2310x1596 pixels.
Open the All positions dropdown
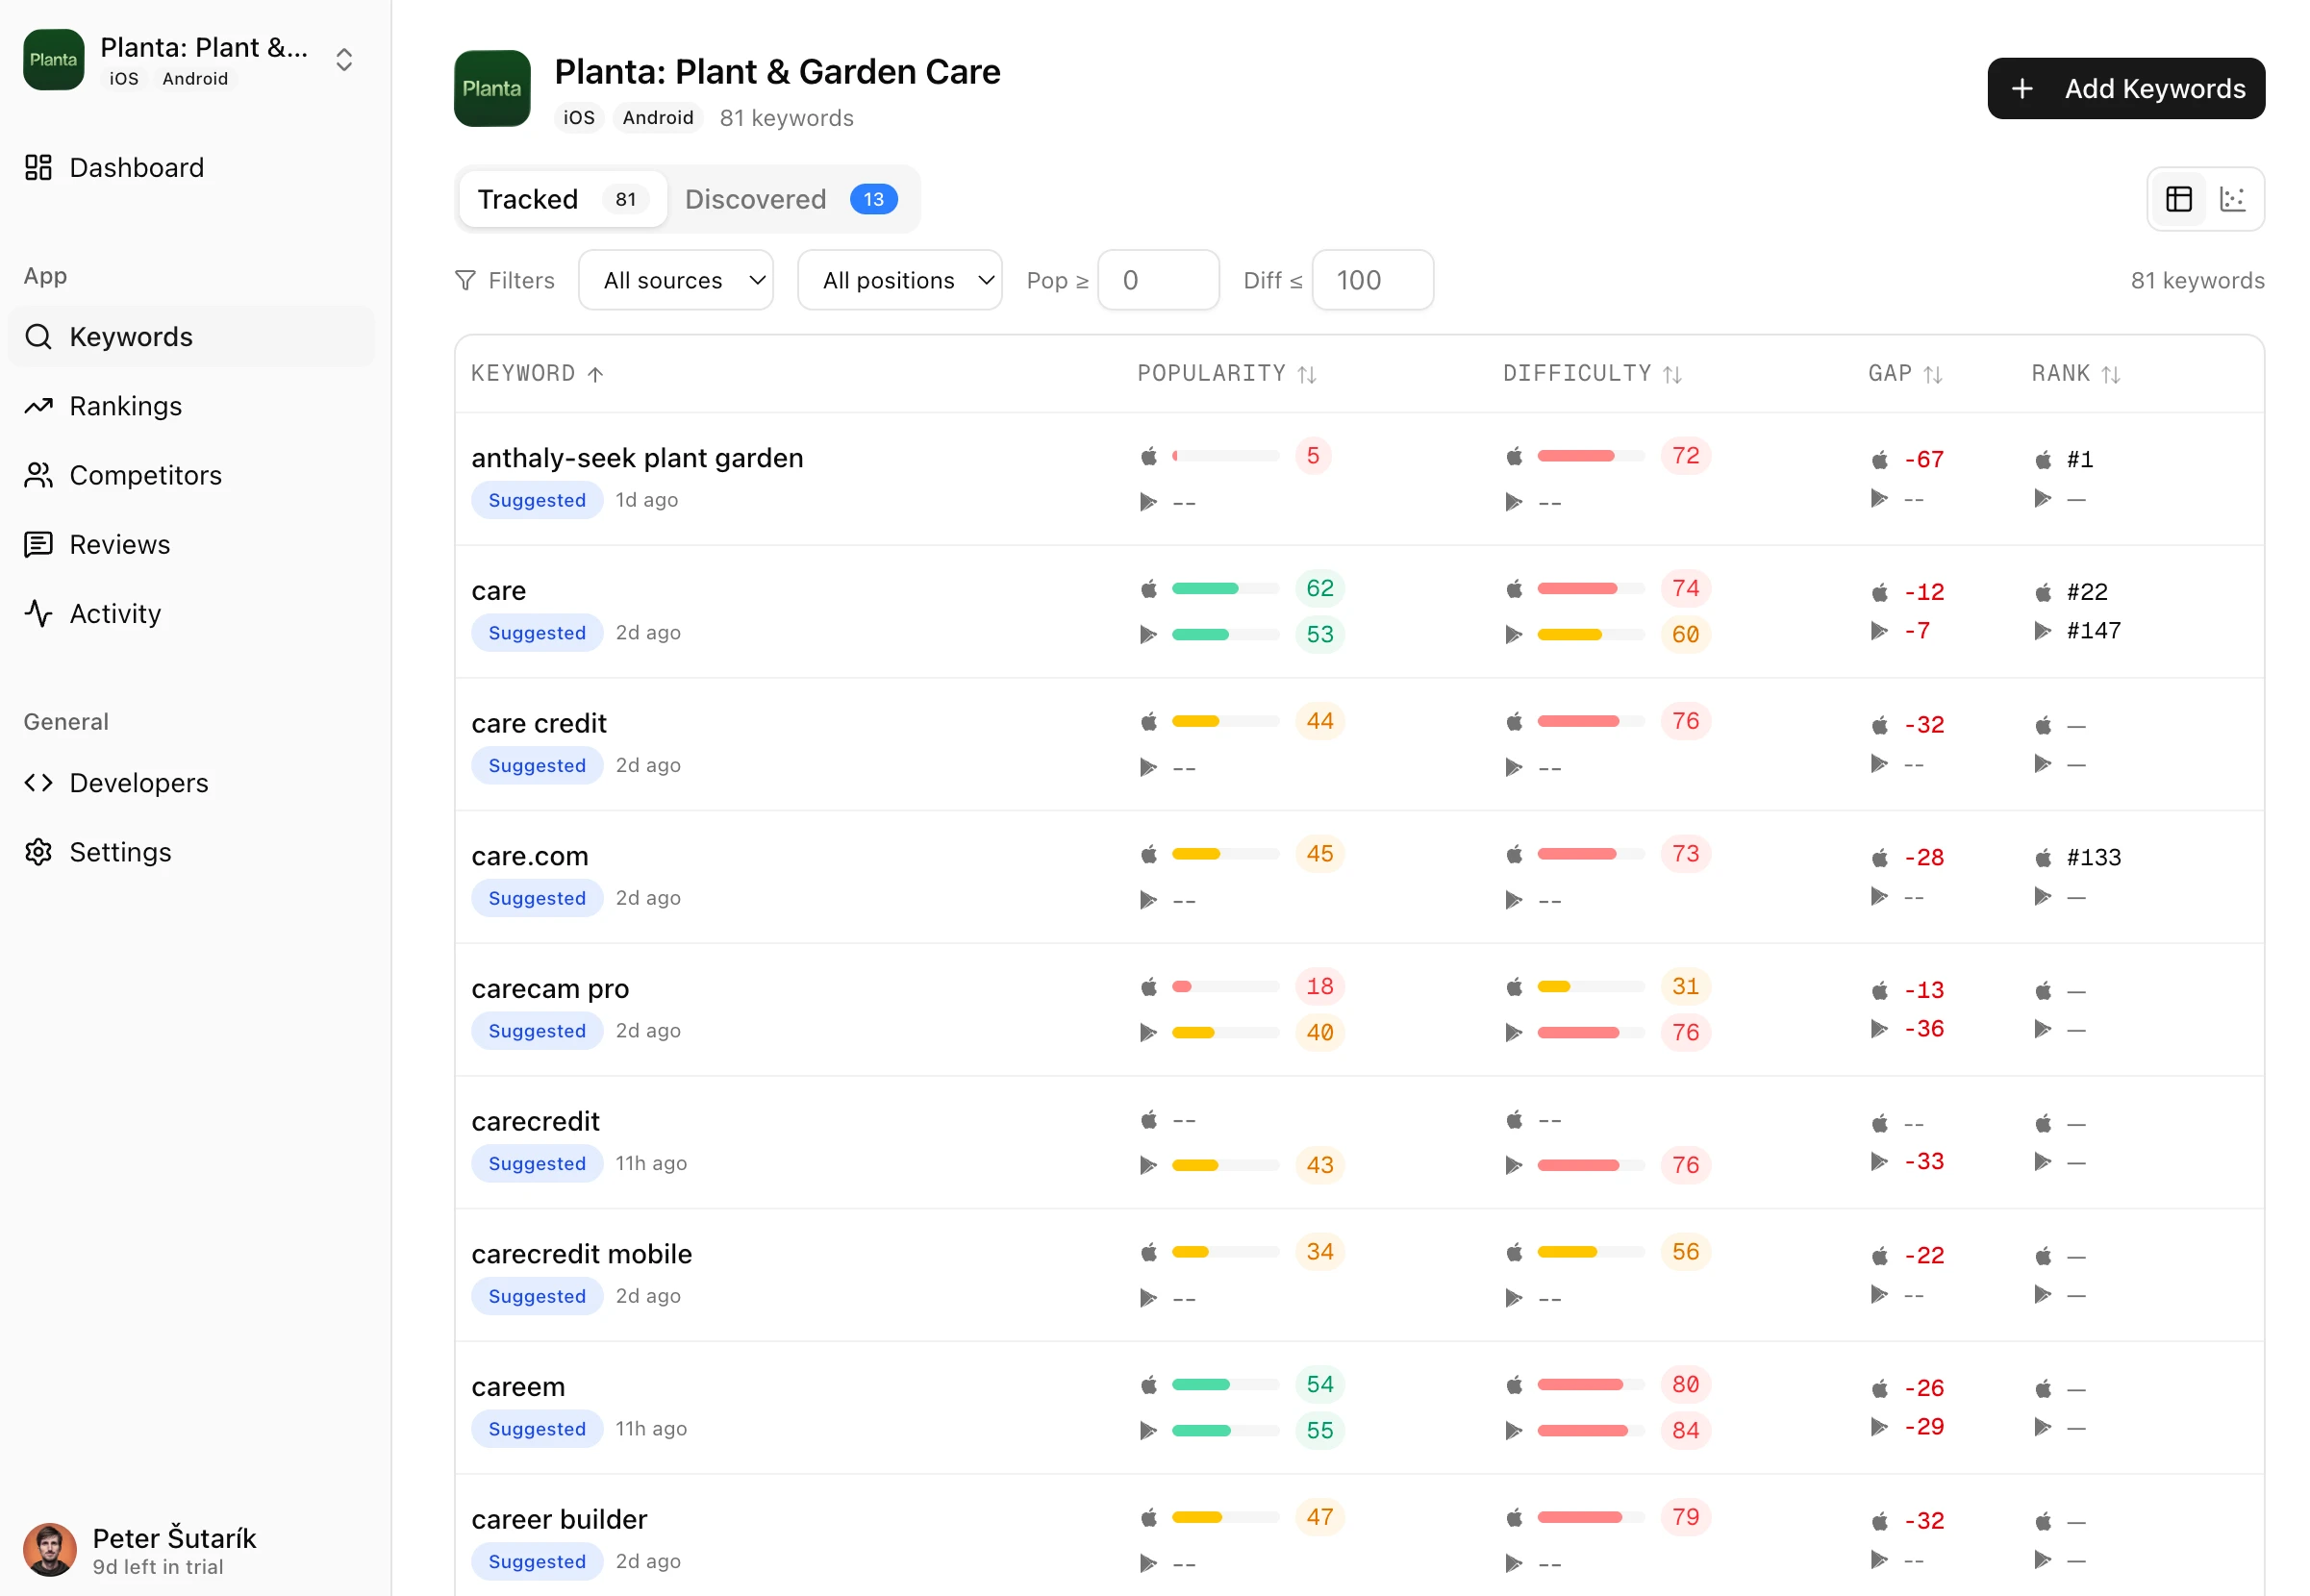[899, 280]
